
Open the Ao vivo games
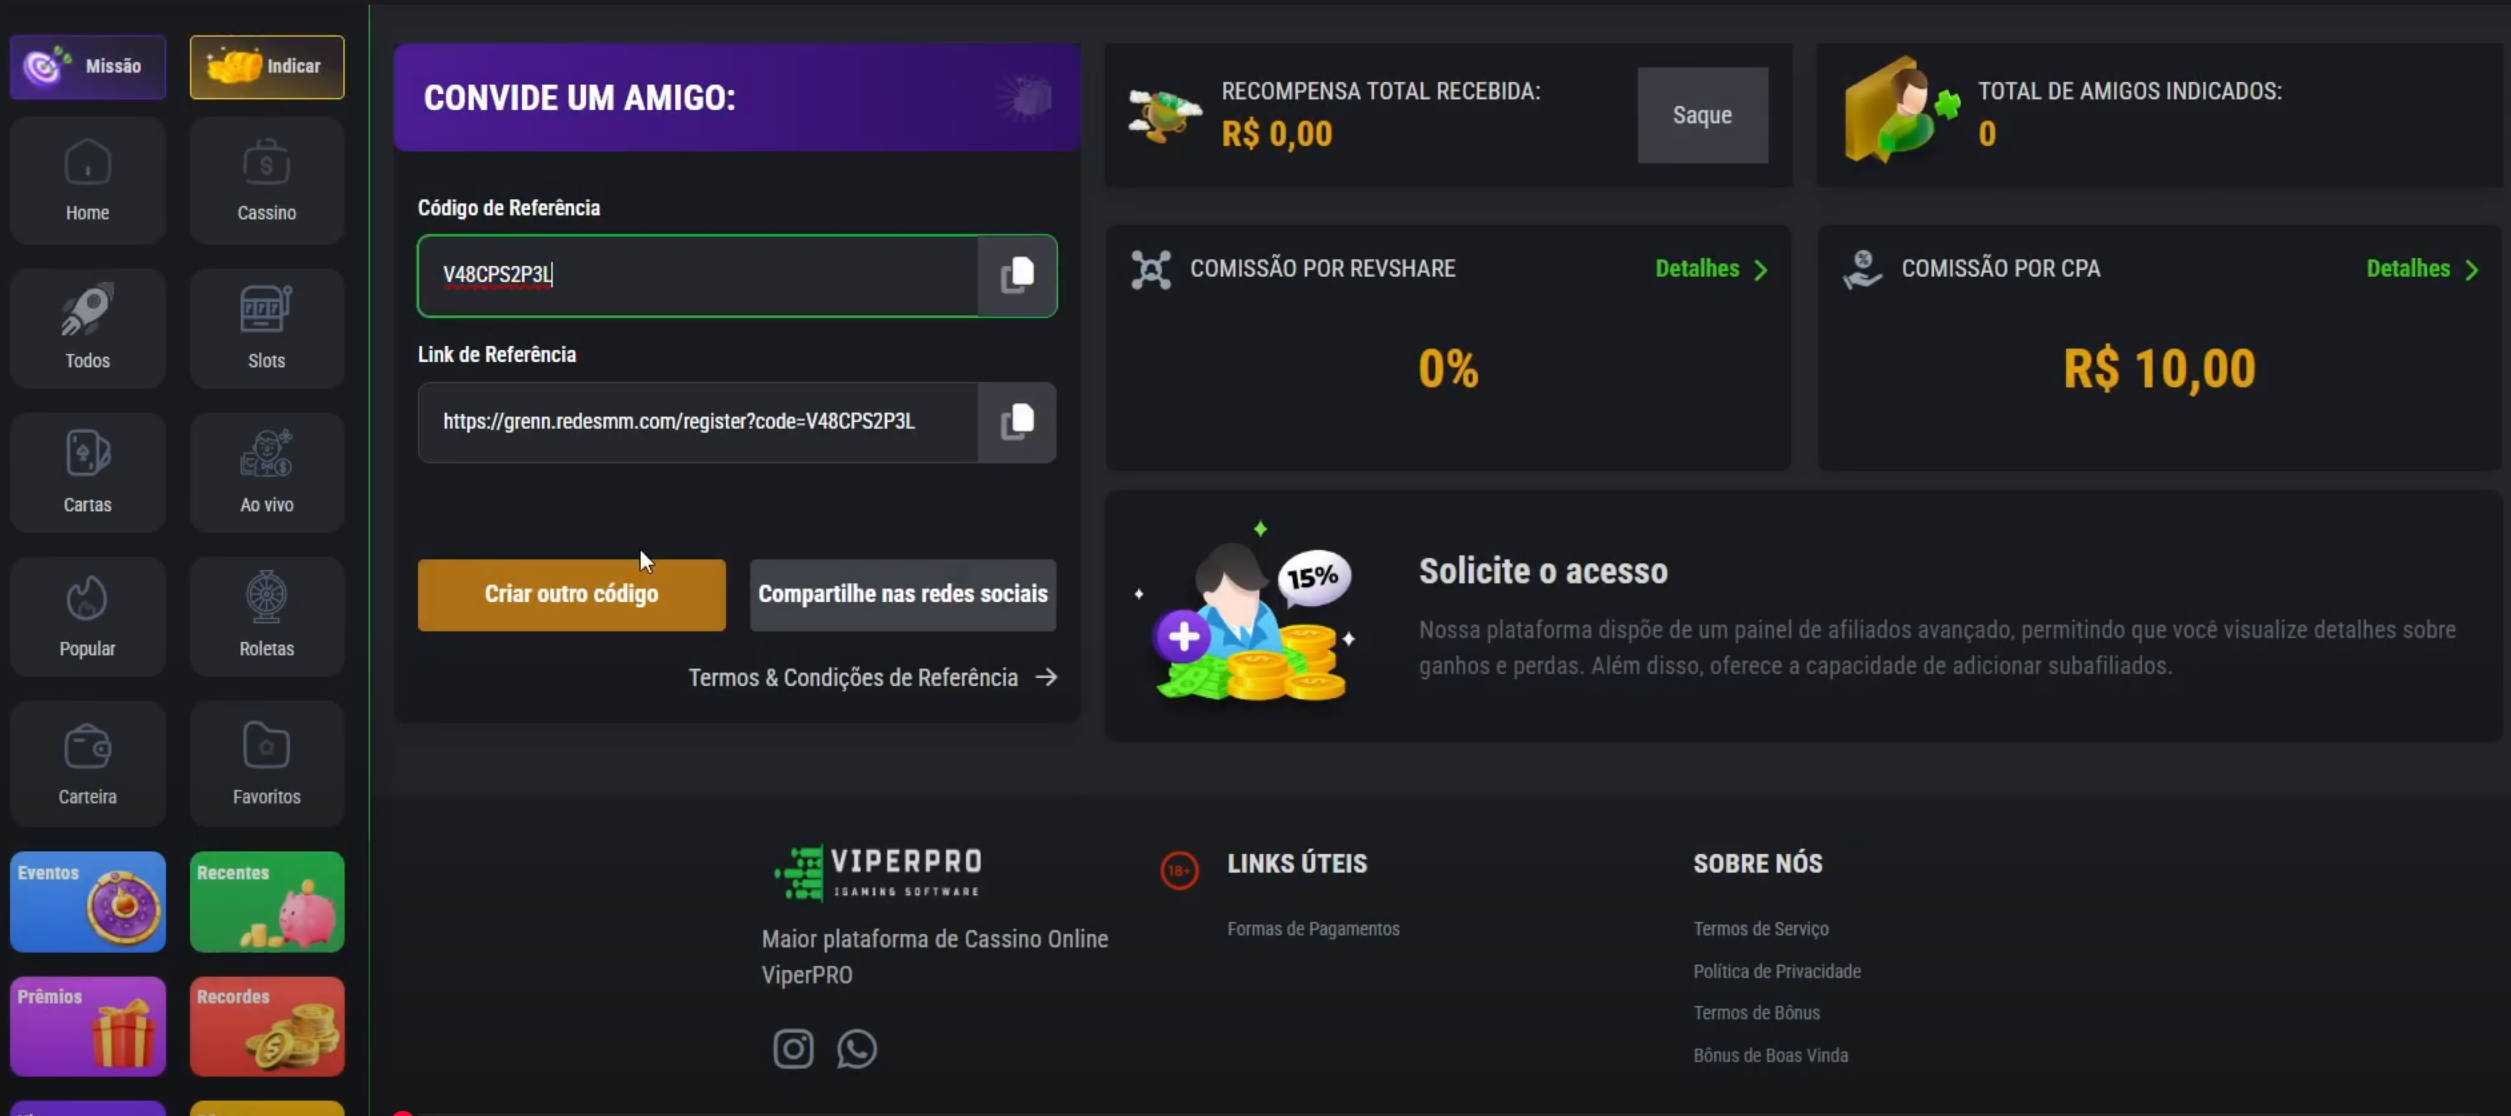coord(267,472)
